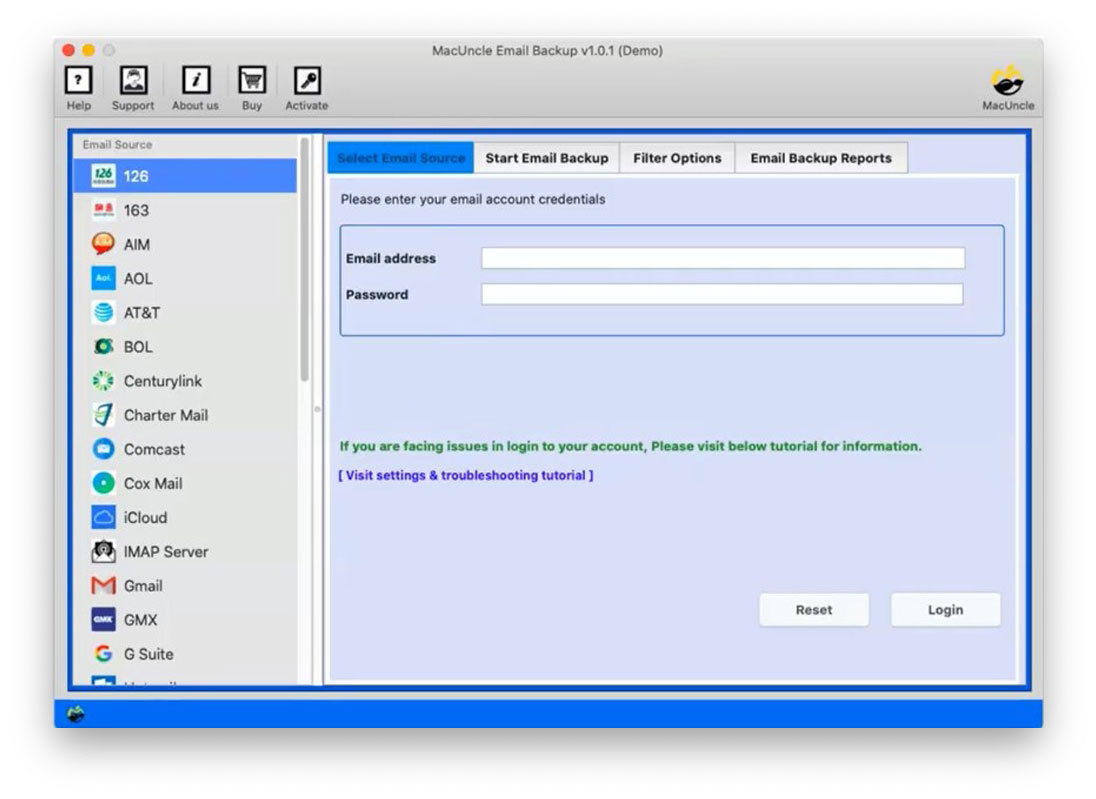Select AOL email source
Image resolution: width=1096 pixels, height=799 pixels.
click(138, 279)
